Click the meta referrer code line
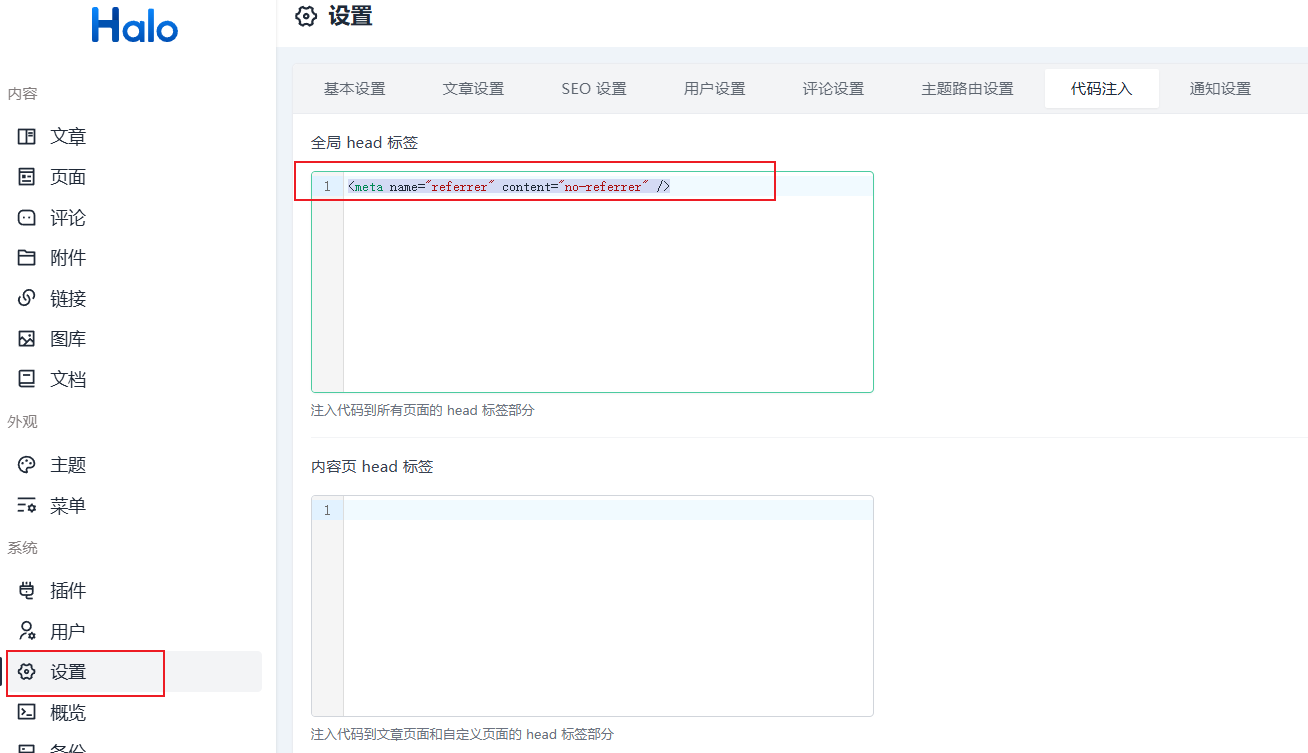 pos(508,187)
